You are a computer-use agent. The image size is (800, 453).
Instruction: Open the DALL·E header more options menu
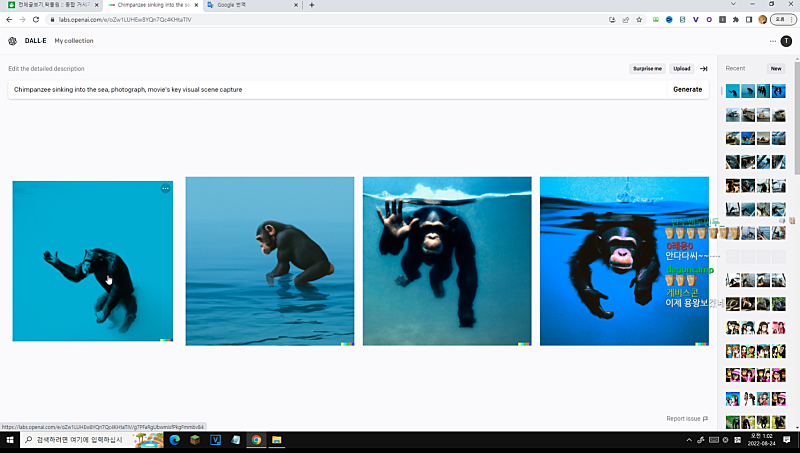(773, 41)
